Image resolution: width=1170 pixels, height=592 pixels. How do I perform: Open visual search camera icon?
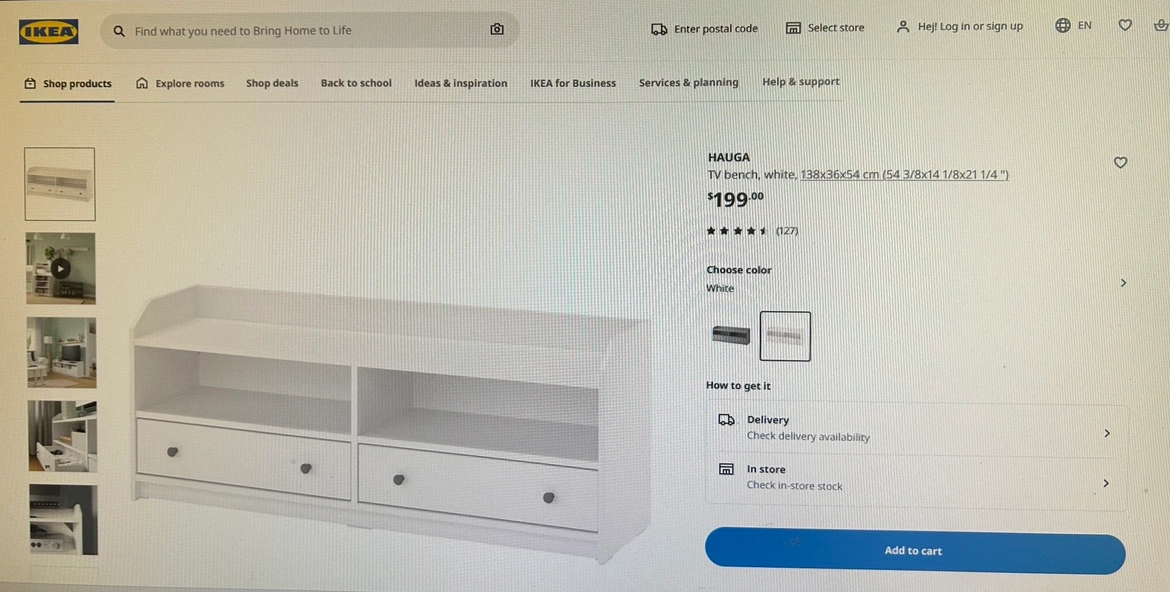tap(497, 30)
